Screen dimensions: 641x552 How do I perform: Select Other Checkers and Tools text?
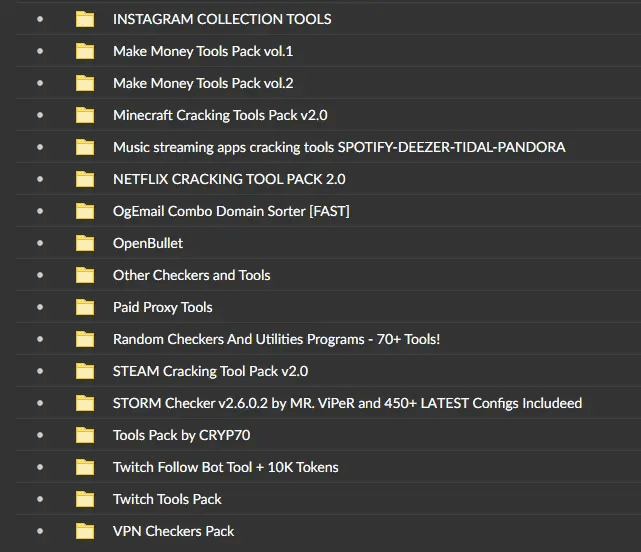[191, 275]
